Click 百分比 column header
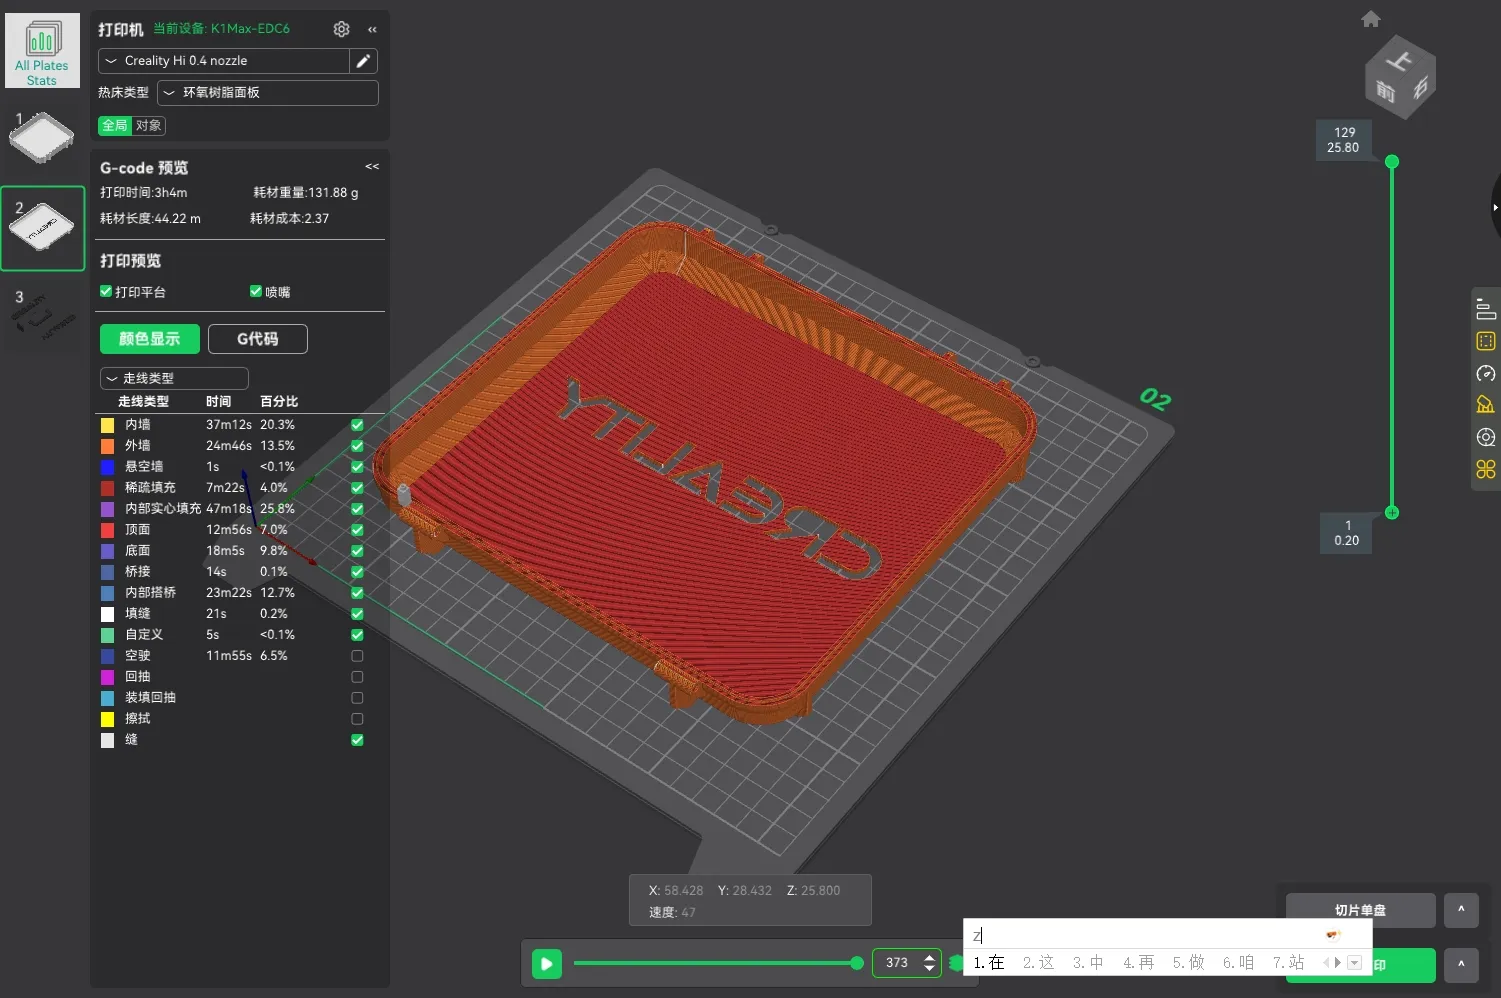Viewport: 1501px width, 998px height. pos(279,401)
